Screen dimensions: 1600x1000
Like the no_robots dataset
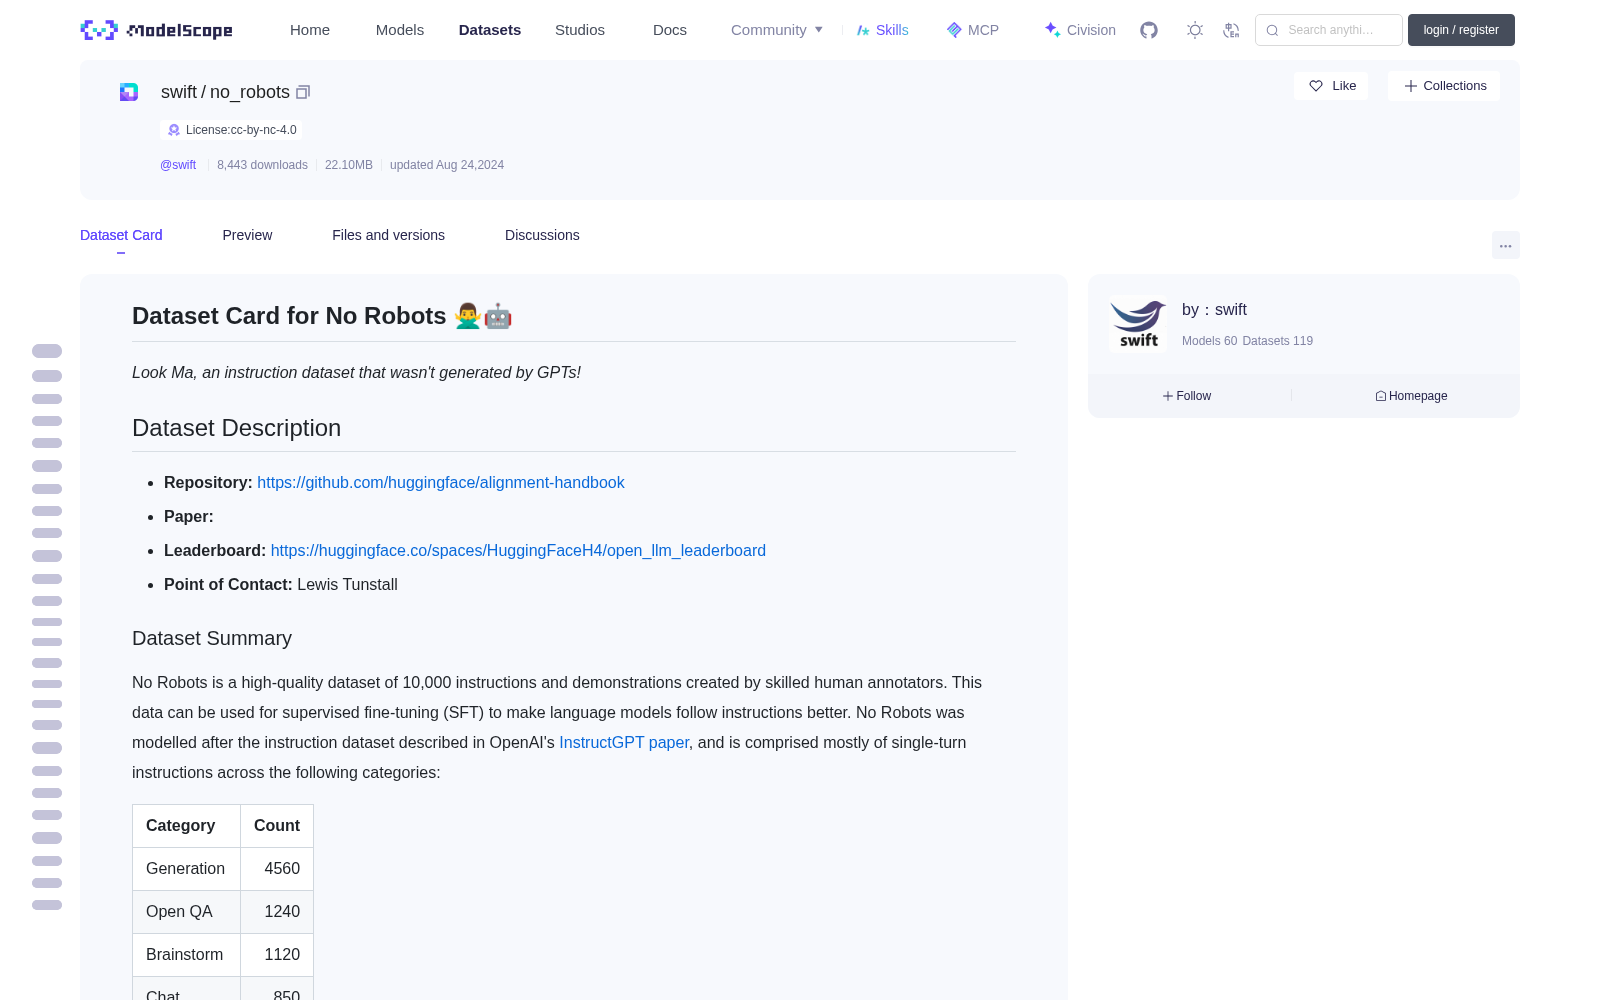[x=1331, y=86]
